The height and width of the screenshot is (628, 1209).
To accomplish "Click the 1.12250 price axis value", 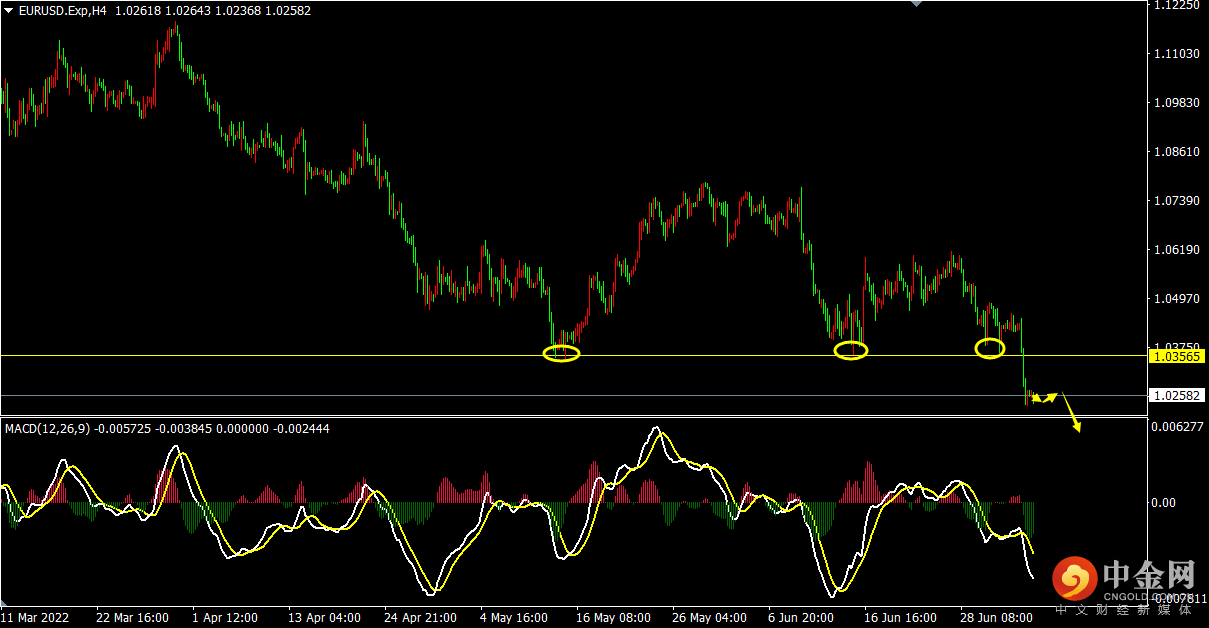I will pyautogui.click(x=1175, y=5).
